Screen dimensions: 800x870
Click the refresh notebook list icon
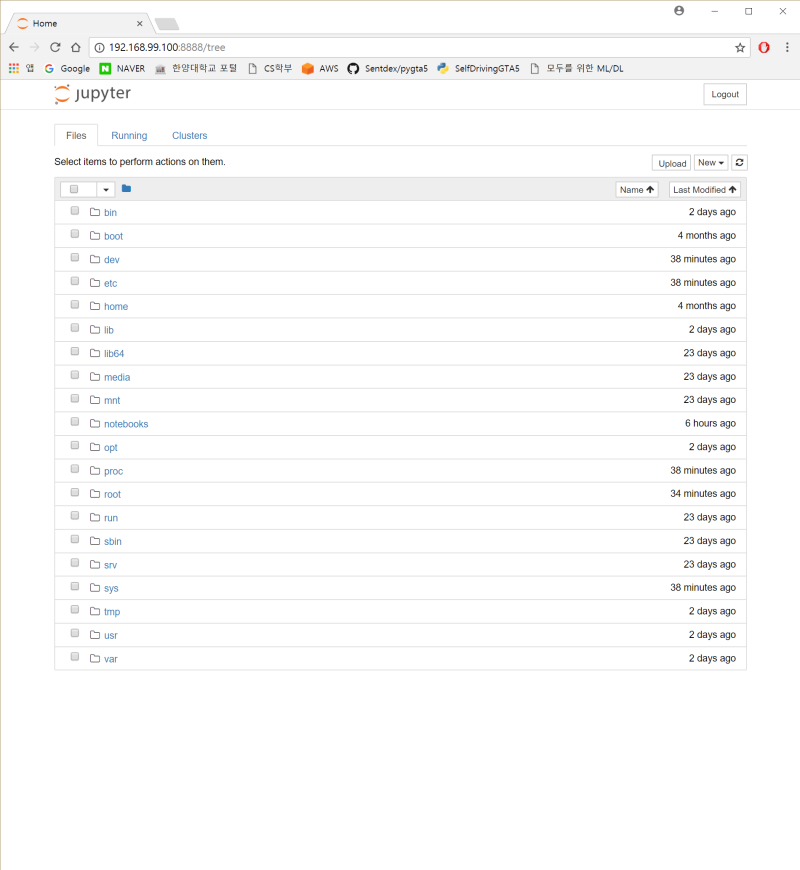pos(738,162)
